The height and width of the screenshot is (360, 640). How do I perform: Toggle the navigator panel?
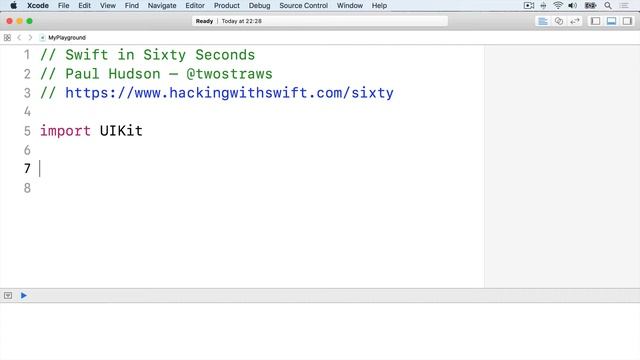pos(596,21)
